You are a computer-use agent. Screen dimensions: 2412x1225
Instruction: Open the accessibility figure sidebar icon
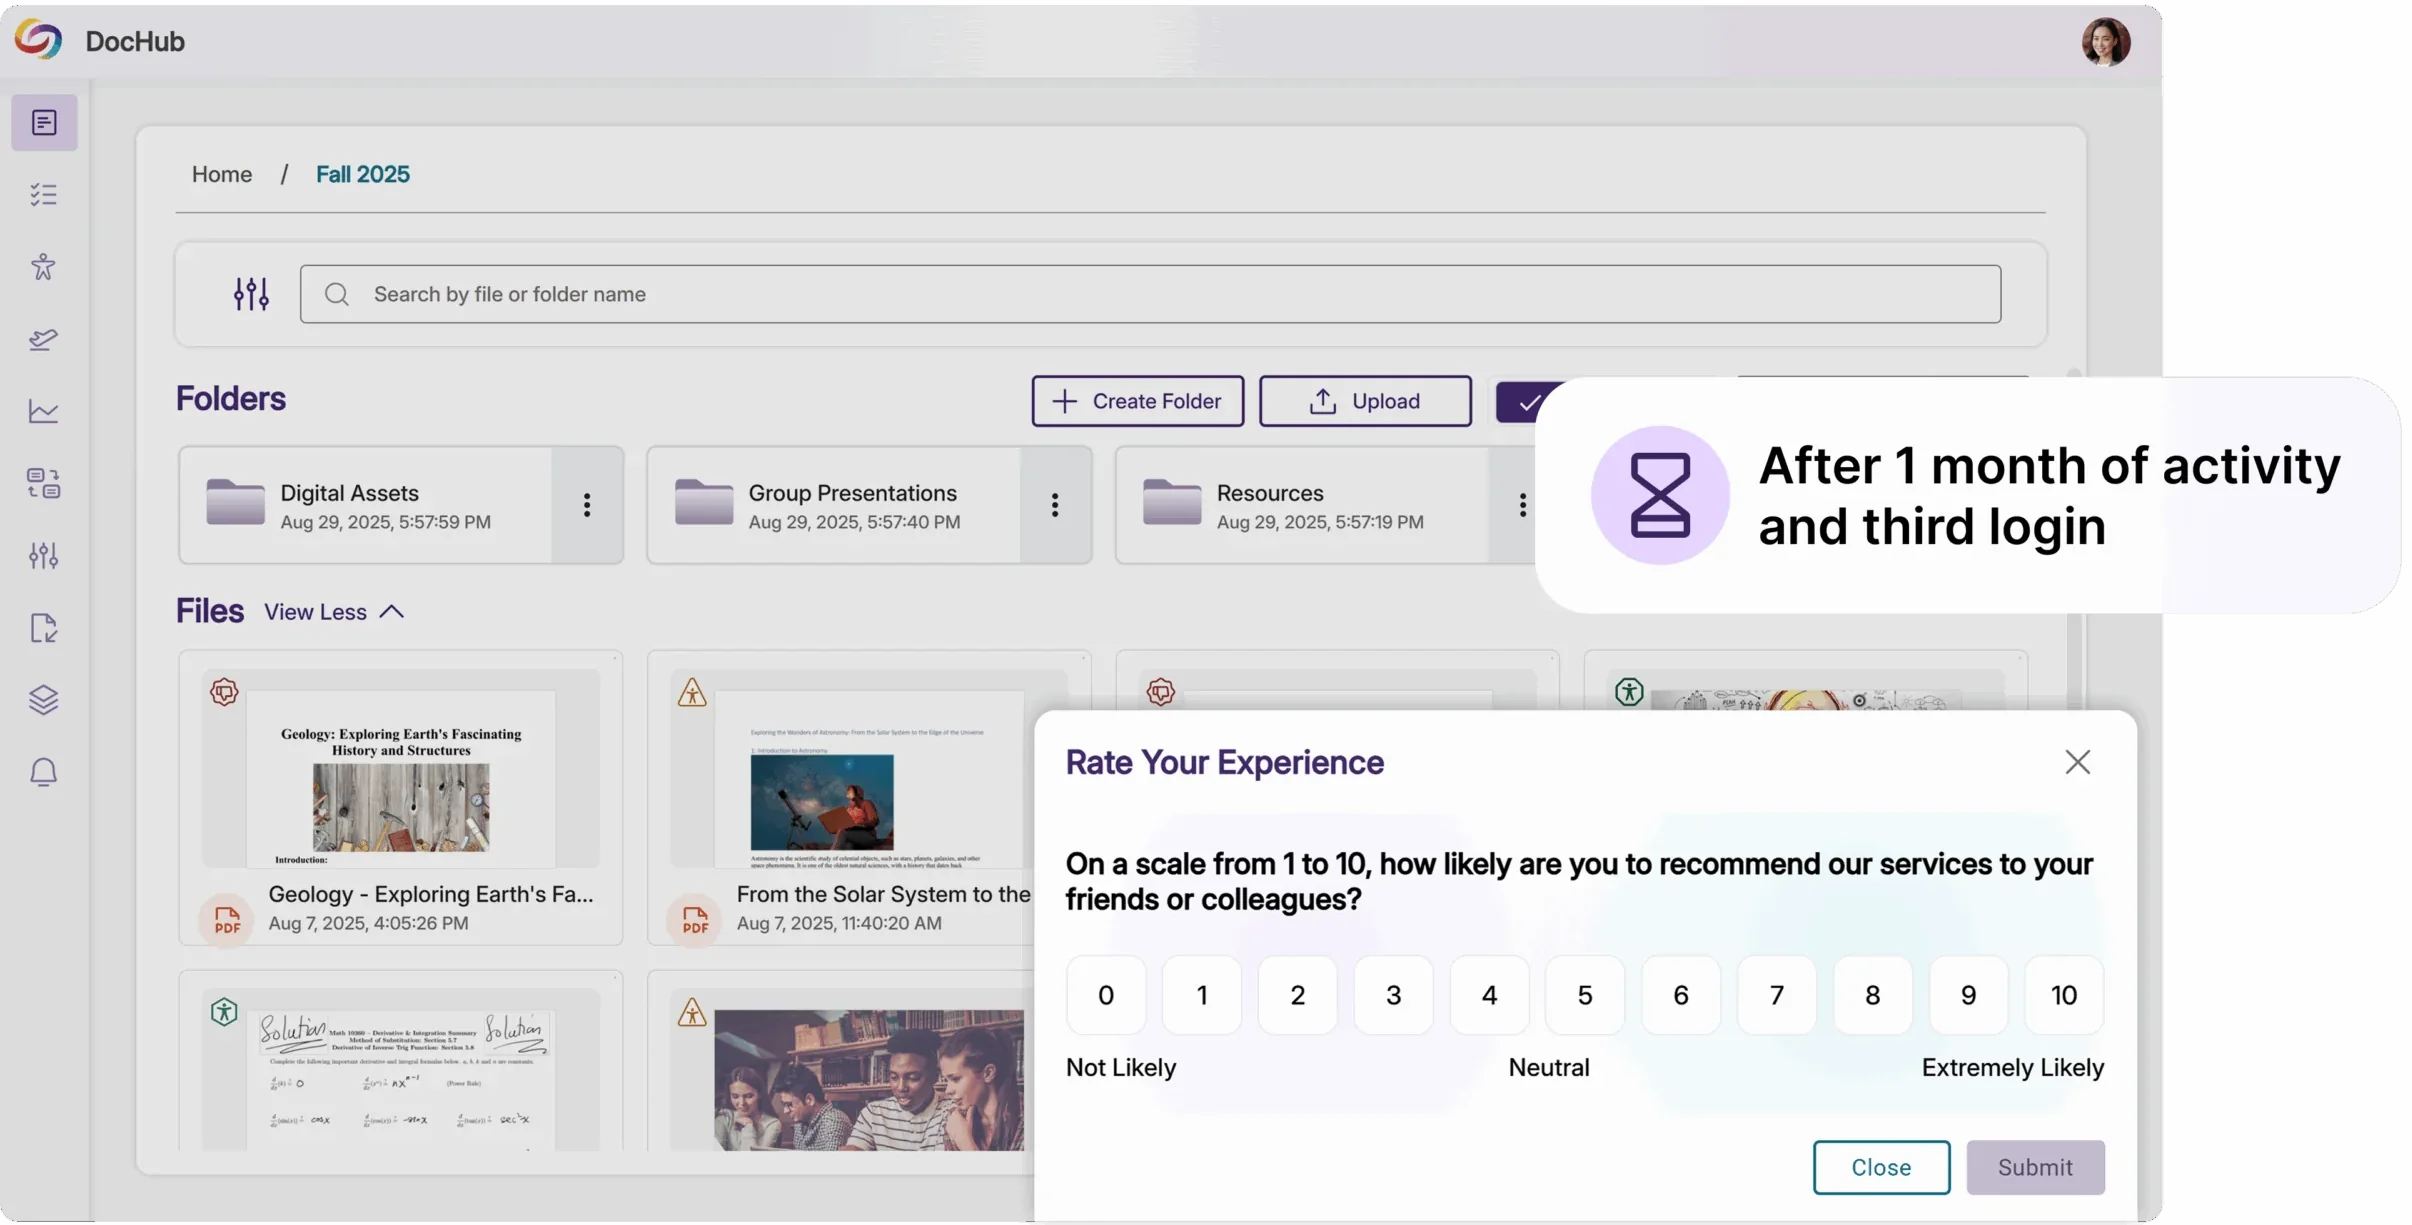click(43, 266)
